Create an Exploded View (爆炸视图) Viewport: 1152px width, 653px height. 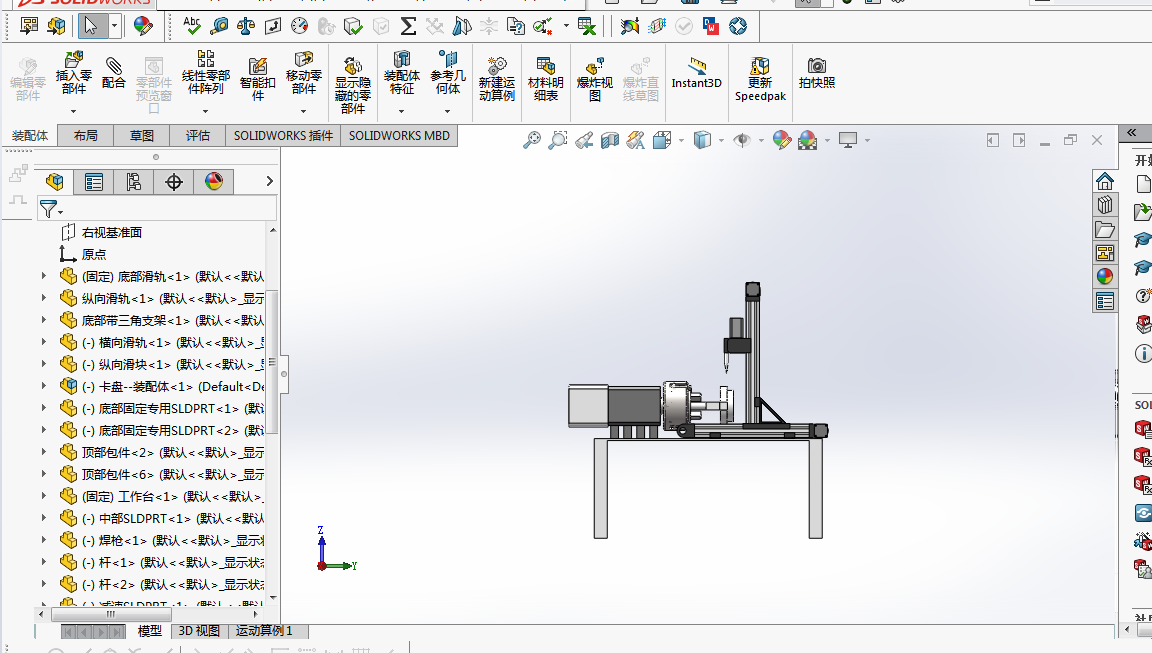[x=594, y=79]
